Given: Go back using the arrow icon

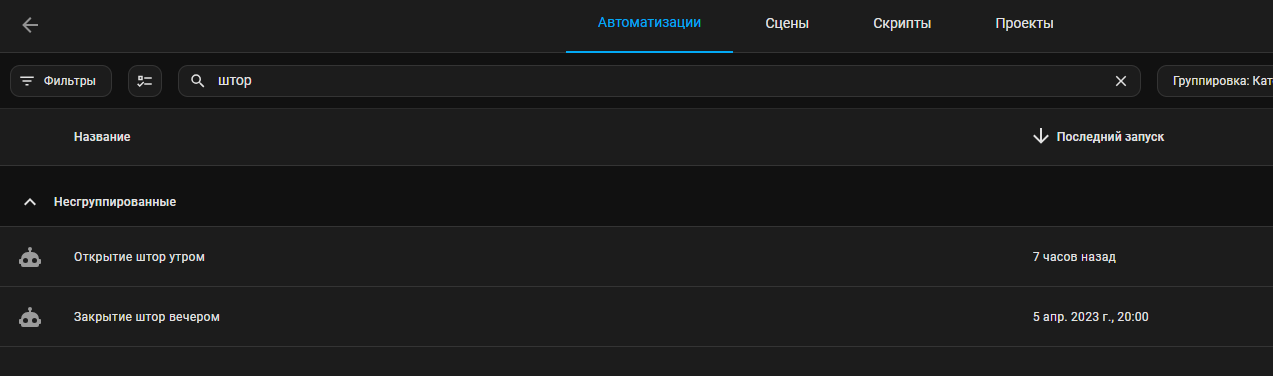Looking at the screenshot, I should 30,25.
